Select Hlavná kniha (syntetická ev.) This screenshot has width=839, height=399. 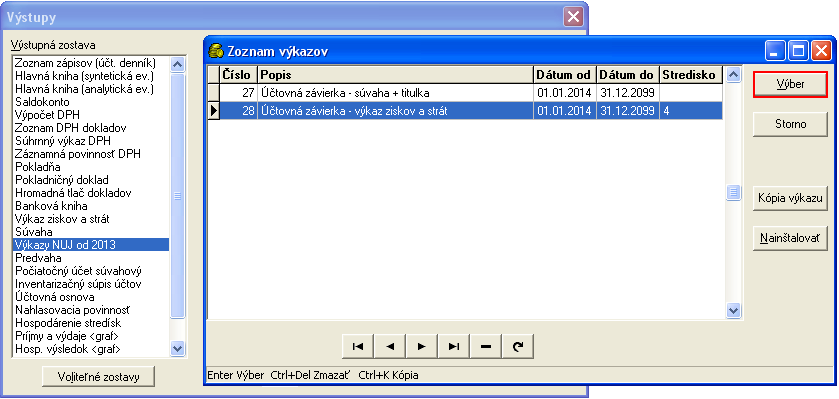[x=91, y=76]
